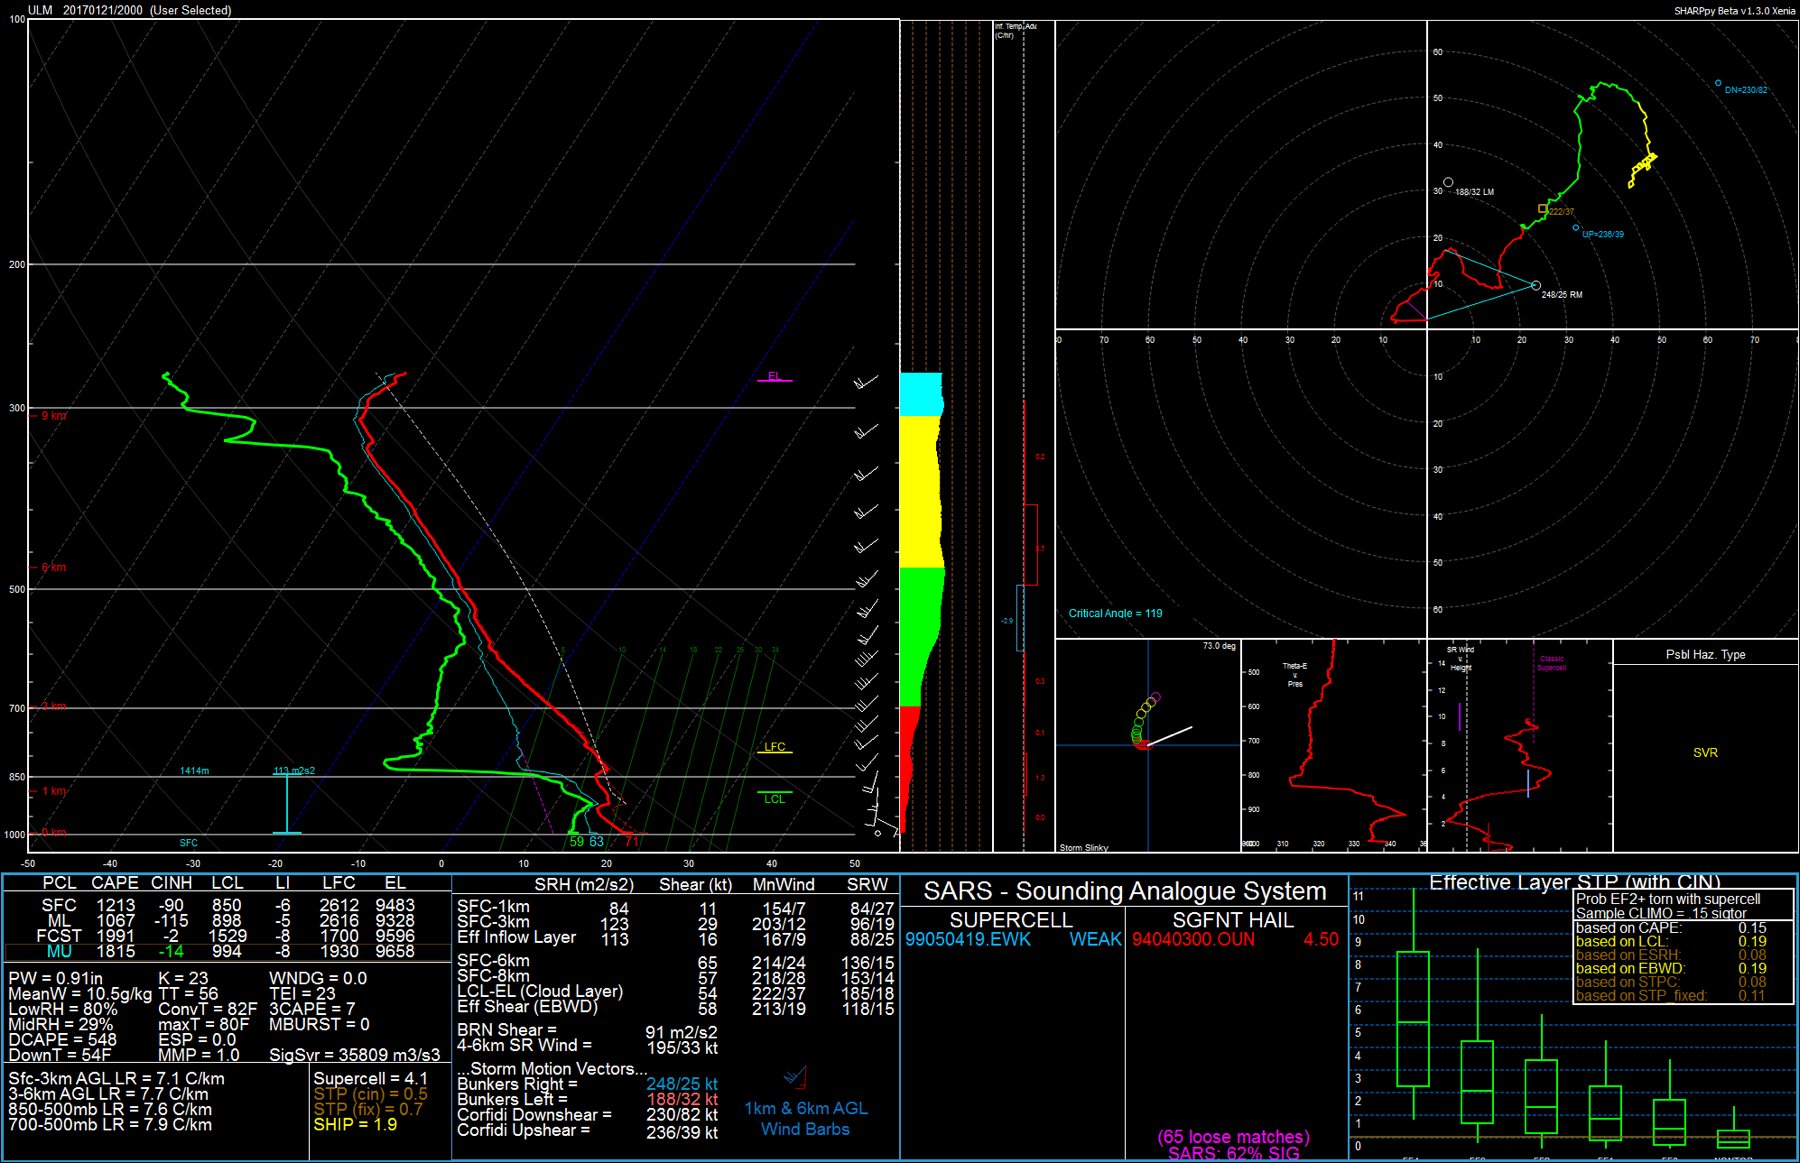This screenshot has height=1163, width=1800.
Task: Click the Critical Angle = 119 readout
Action: pyautogui.click(x=1115, y=613)
